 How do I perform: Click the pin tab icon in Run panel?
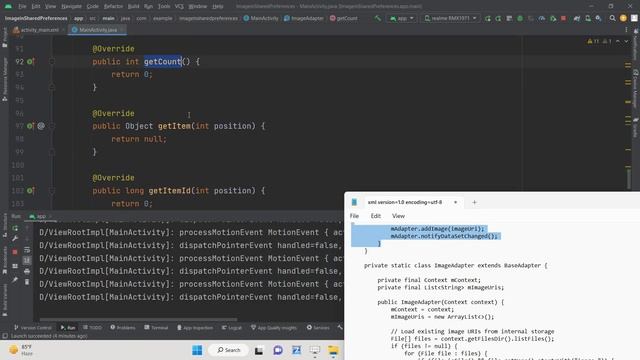point(15,280)
